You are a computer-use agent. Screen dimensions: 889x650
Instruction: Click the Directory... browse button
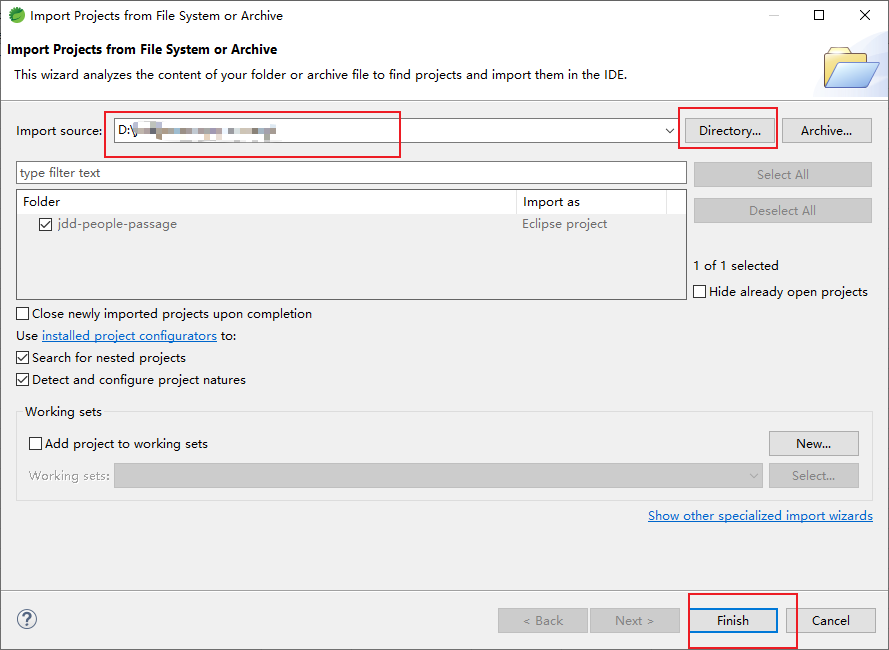pos(730,131)
